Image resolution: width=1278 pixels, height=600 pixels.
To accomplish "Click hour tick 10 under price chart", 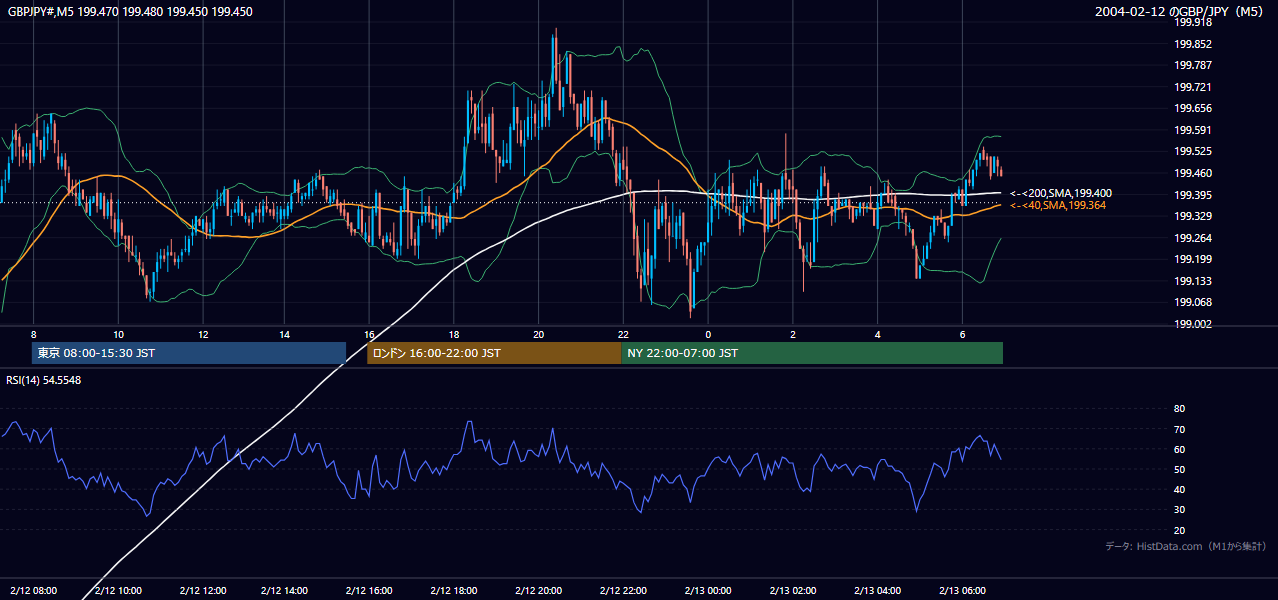I will 118,334.
